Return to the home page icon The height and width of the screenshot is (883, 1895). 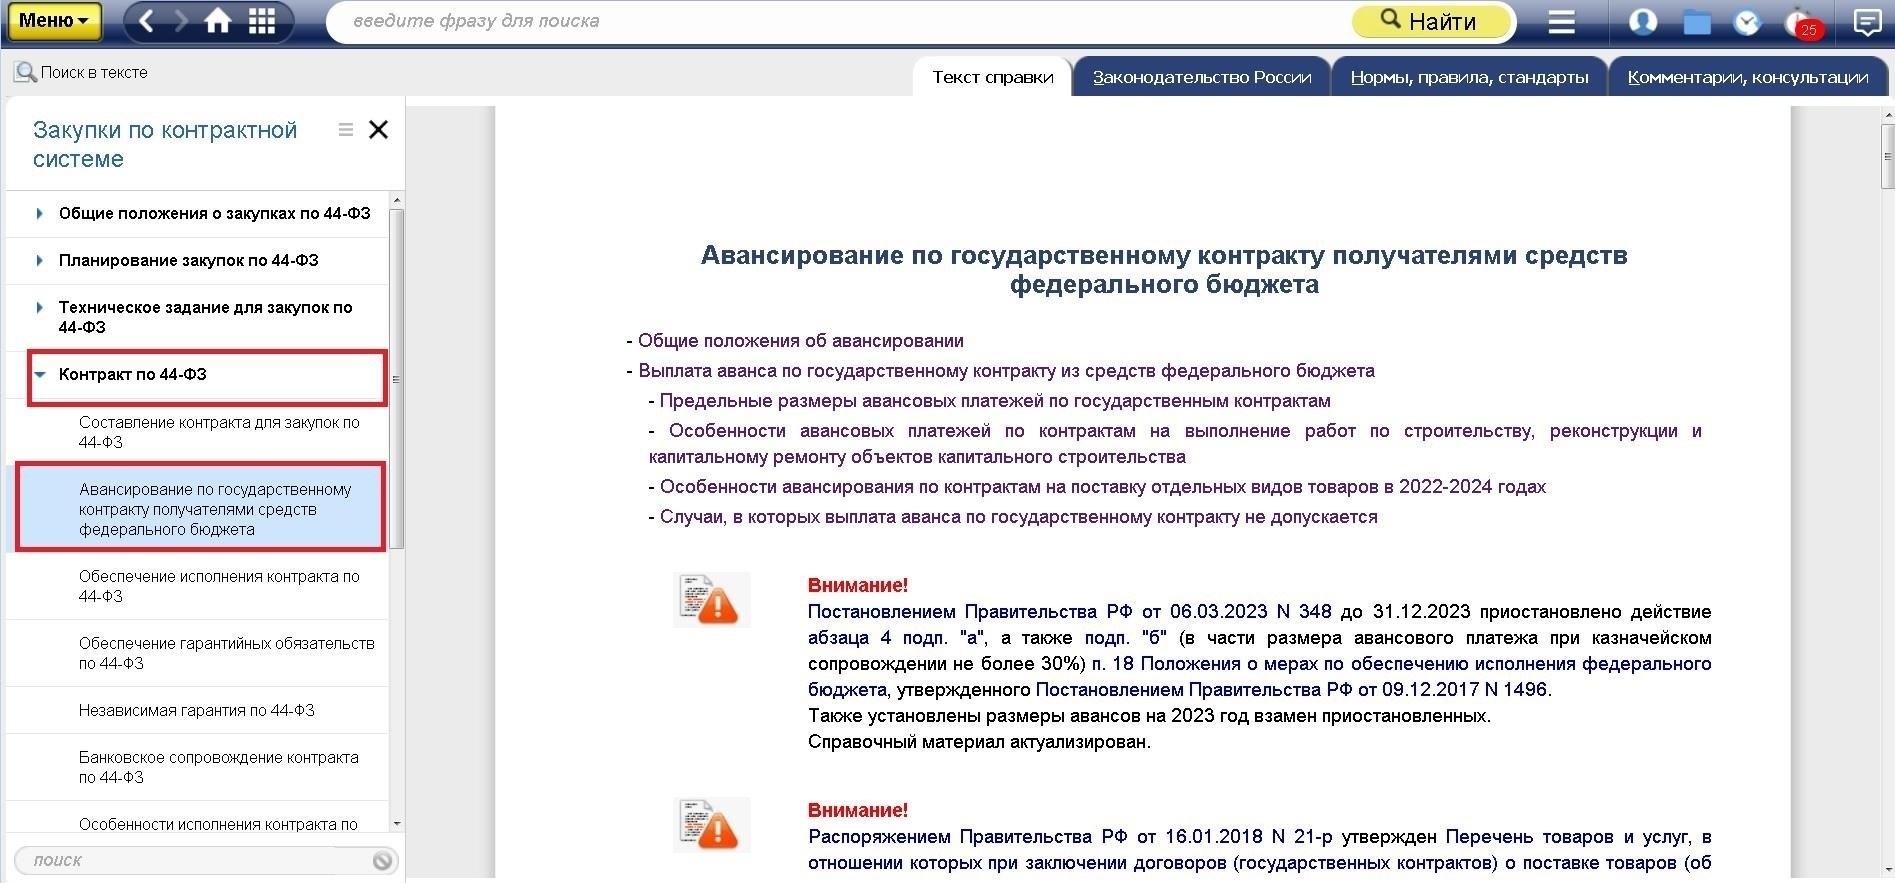point(218,21)
